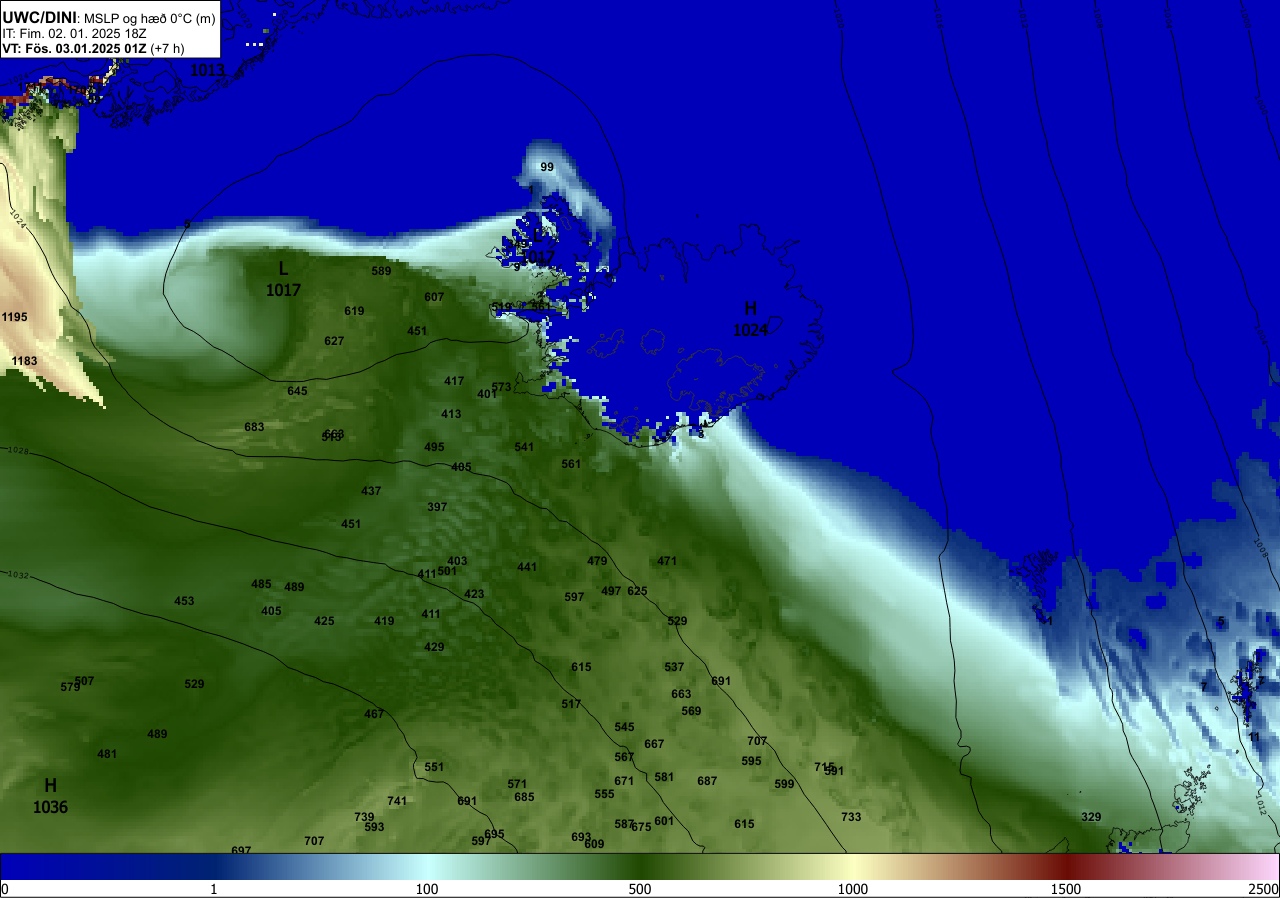Select the 1013 pressure label near the top
This screenshot has width=1280, height=898.
(207, 70)
